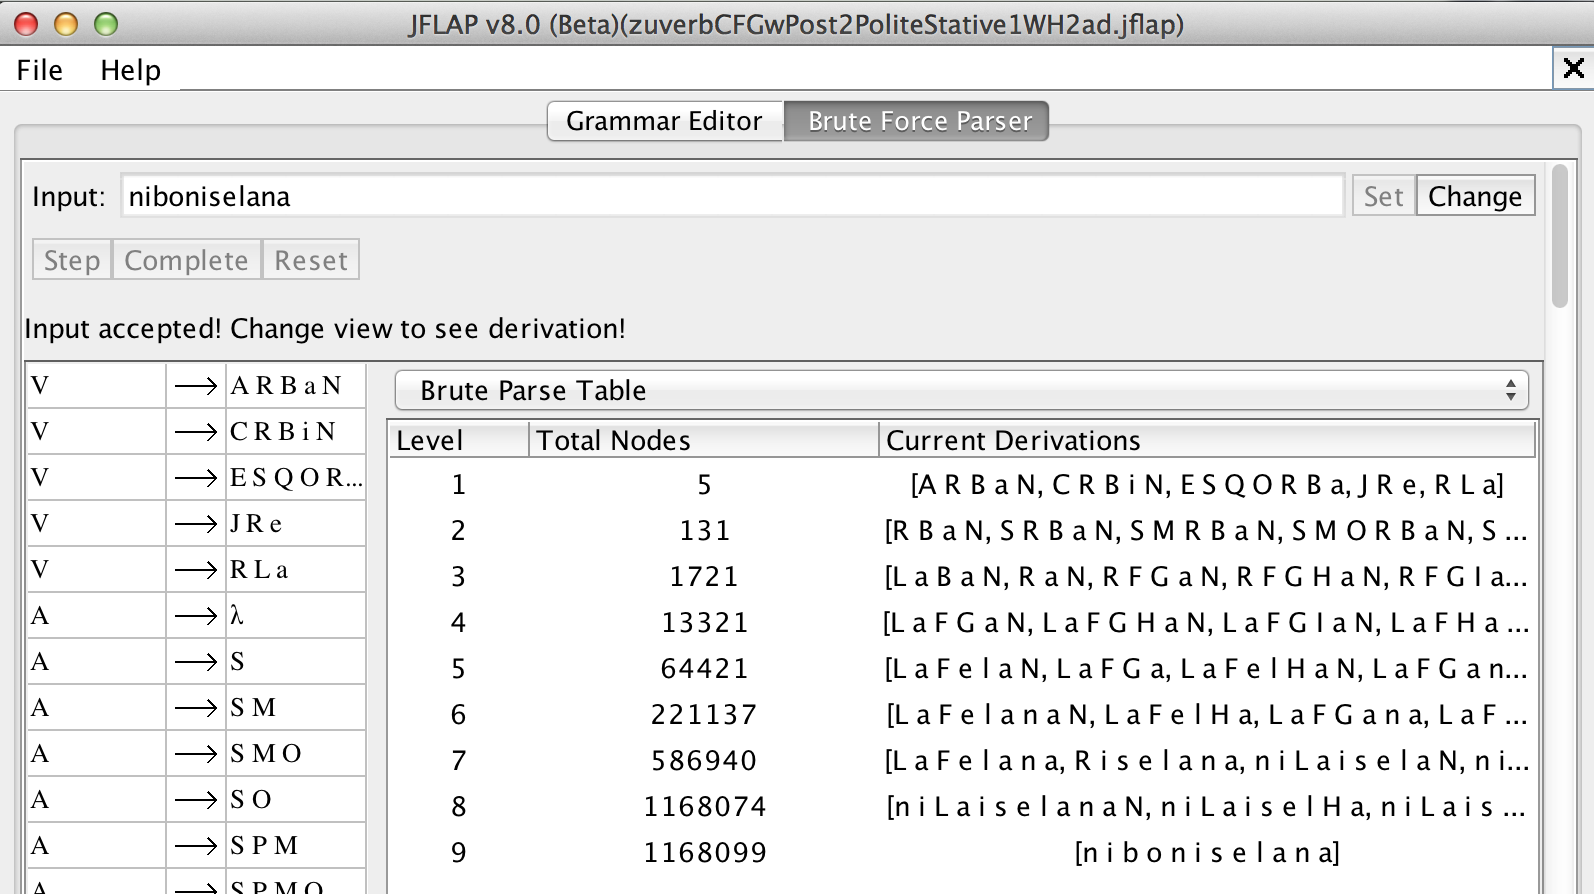1594x894 pixels.
Task: Click the derivations cell starting [L a B a N, R a N
Action: pos(1207,577)
